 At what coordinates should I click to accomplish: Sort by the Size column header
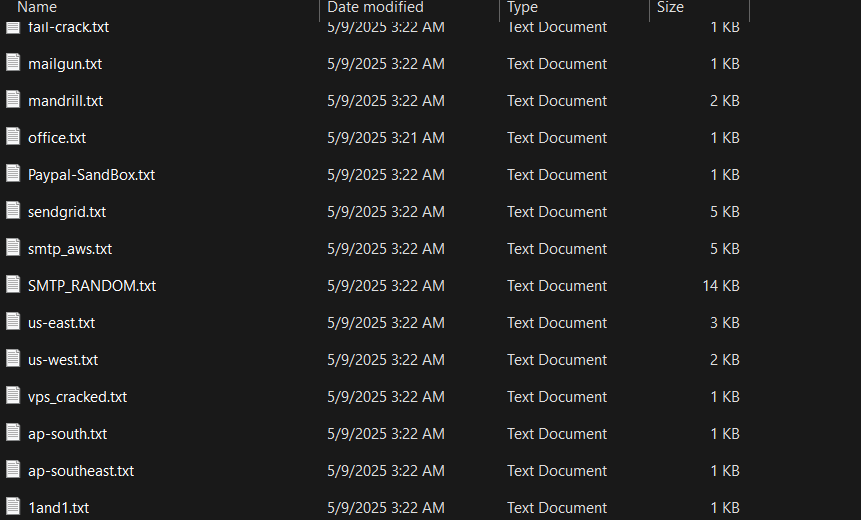pos(670,7)
